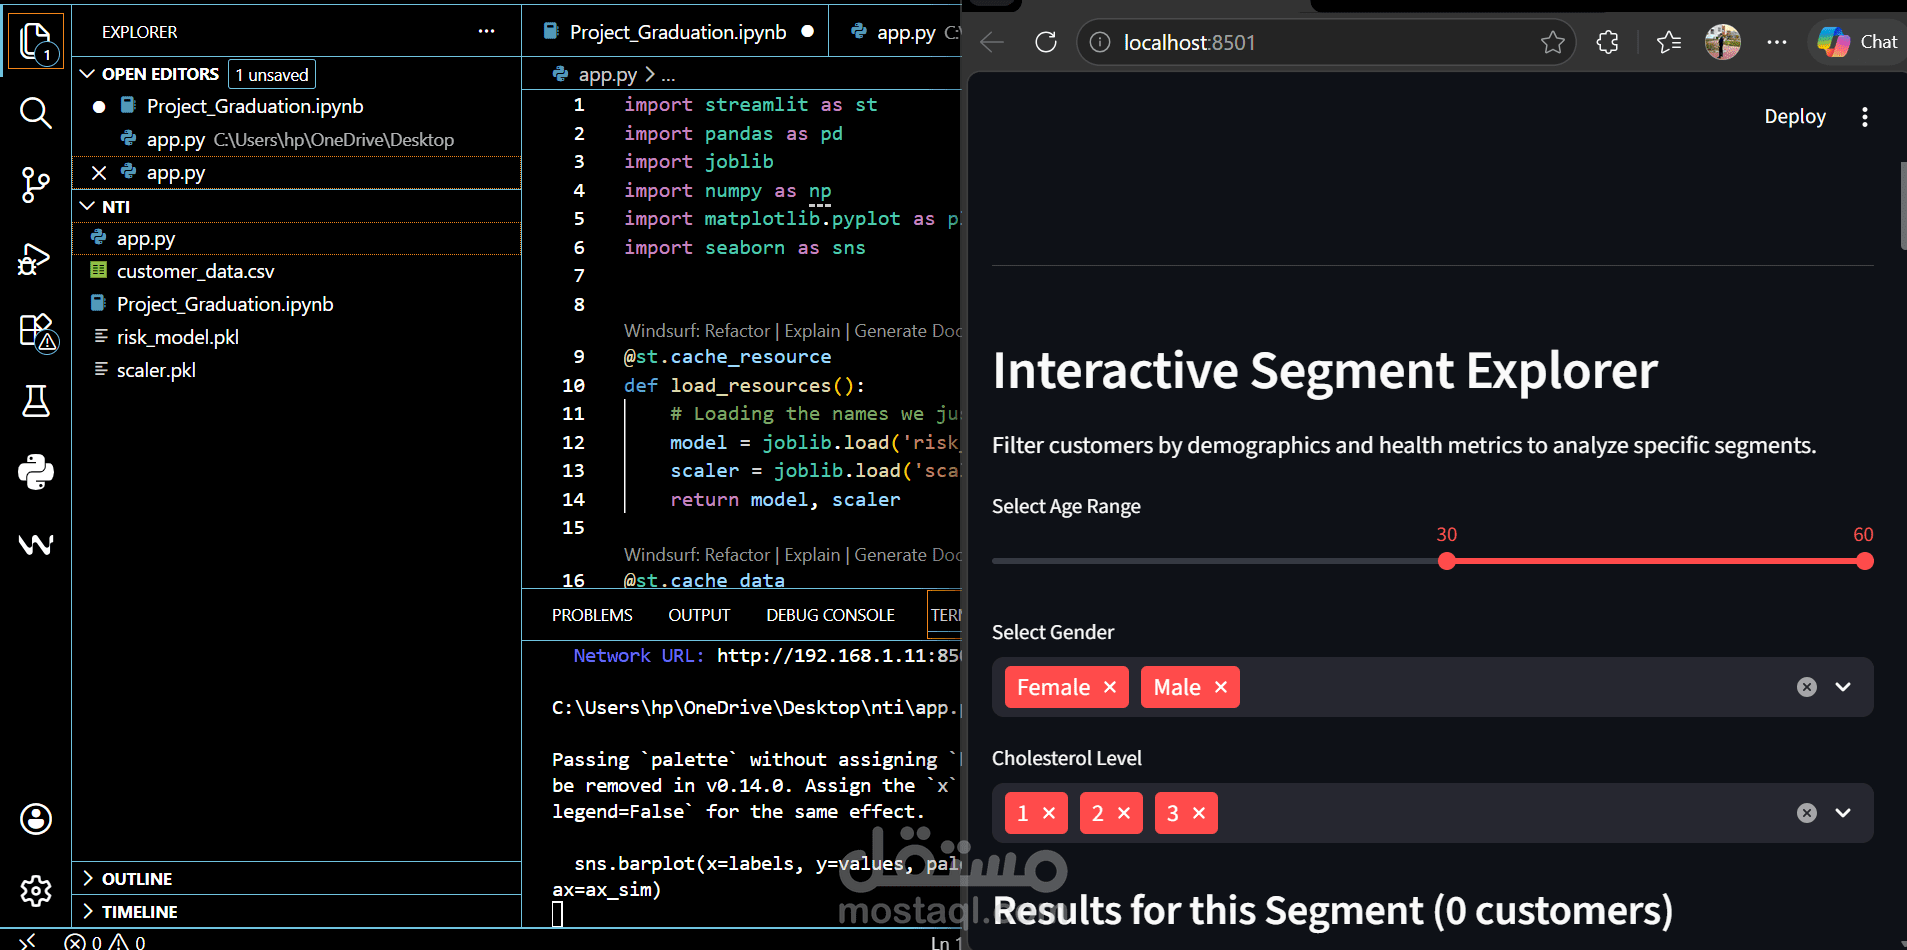Open the Search view in VS Code
This screenshot has width=1907, height=950.
(x=36, y=113)
